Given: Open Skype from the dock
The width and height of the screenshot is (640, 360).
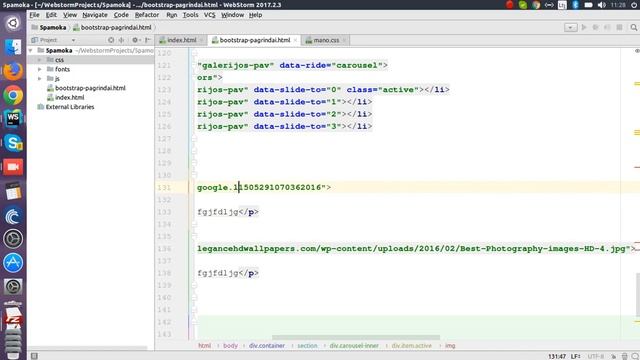Looking at the screenshot, I should 13,143.
